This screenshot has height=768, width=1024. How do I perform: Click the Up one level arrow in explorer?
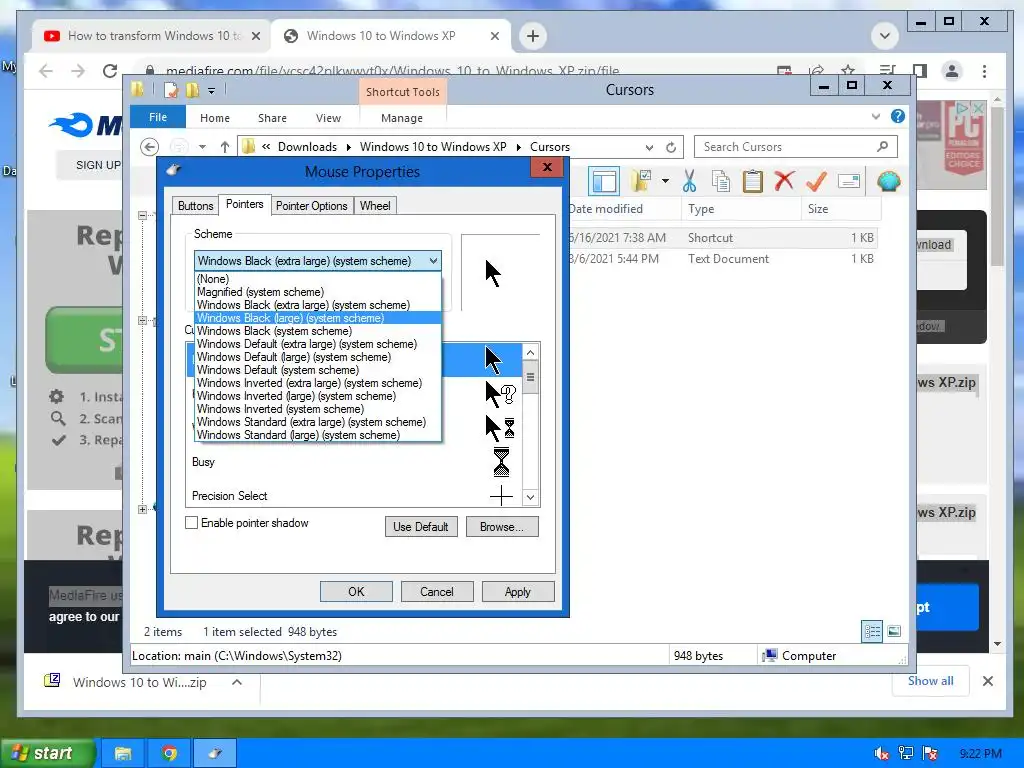pos(225,147)
